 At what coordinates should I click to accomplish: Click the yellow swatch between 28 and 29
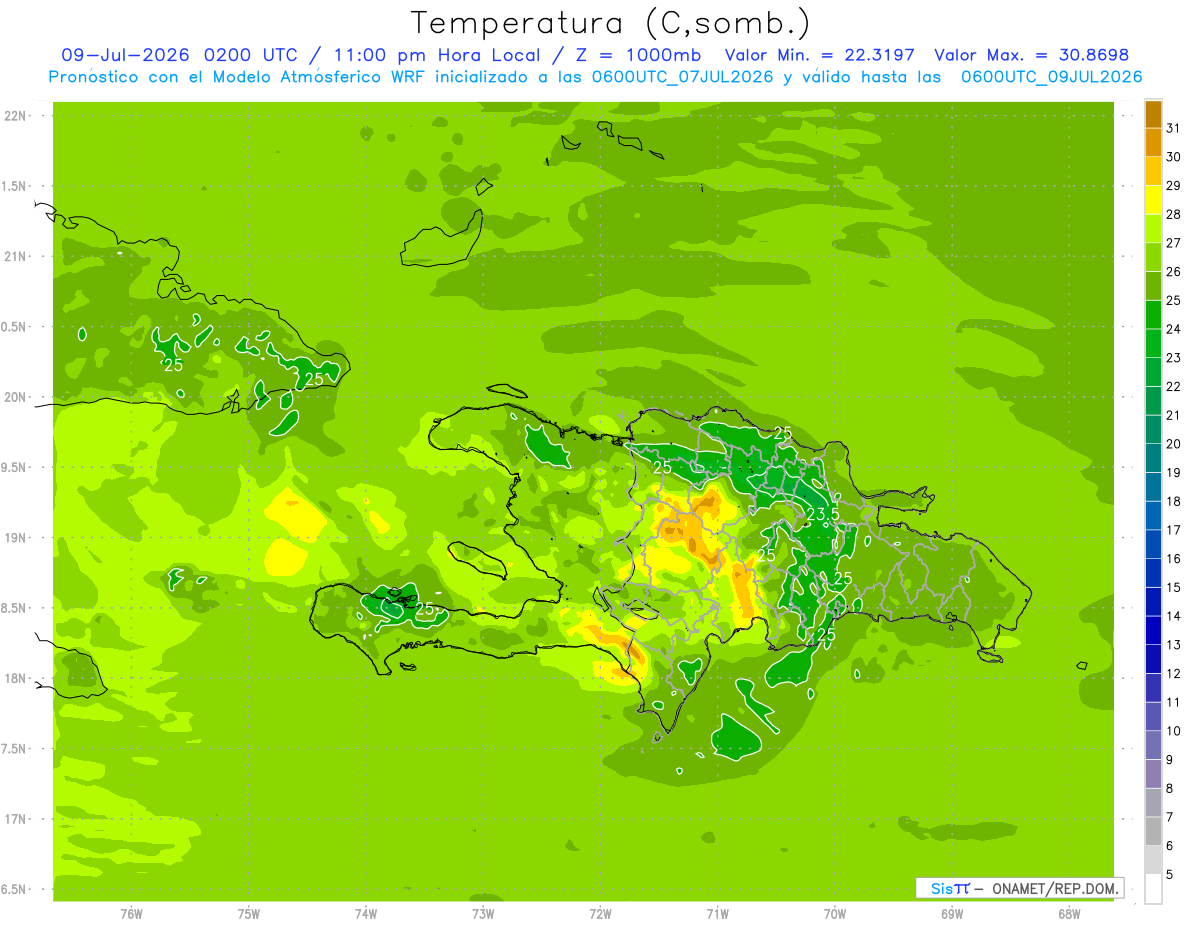[1153, 200]
